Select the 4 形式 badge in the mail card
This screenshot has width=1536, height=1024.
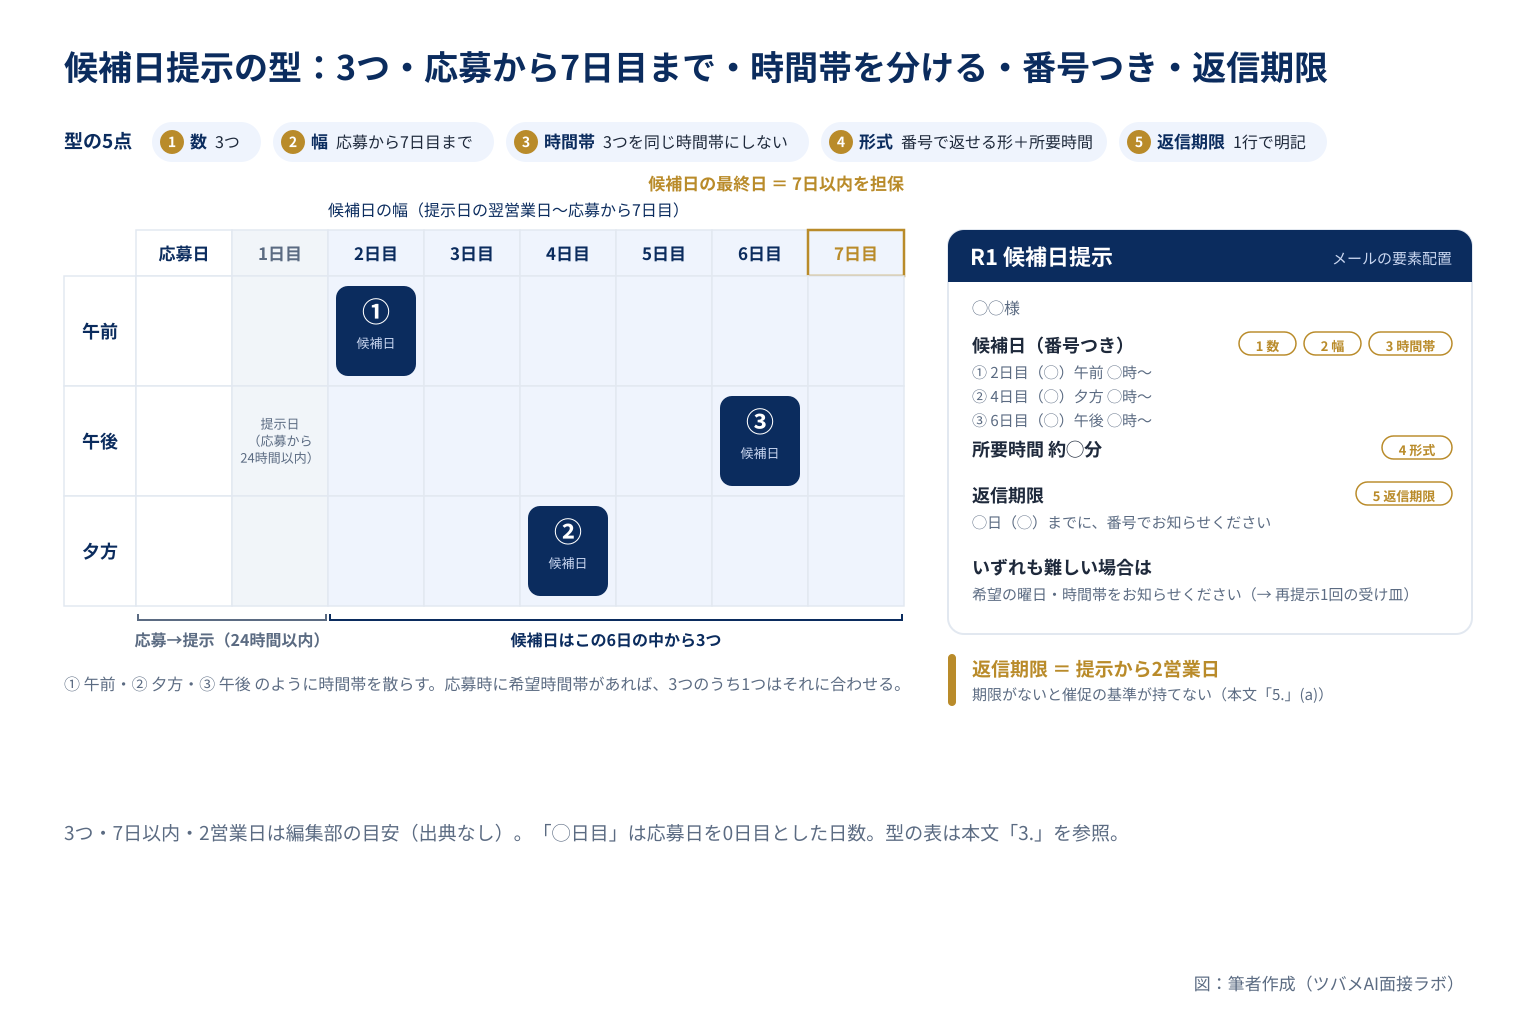[1417, 448]
